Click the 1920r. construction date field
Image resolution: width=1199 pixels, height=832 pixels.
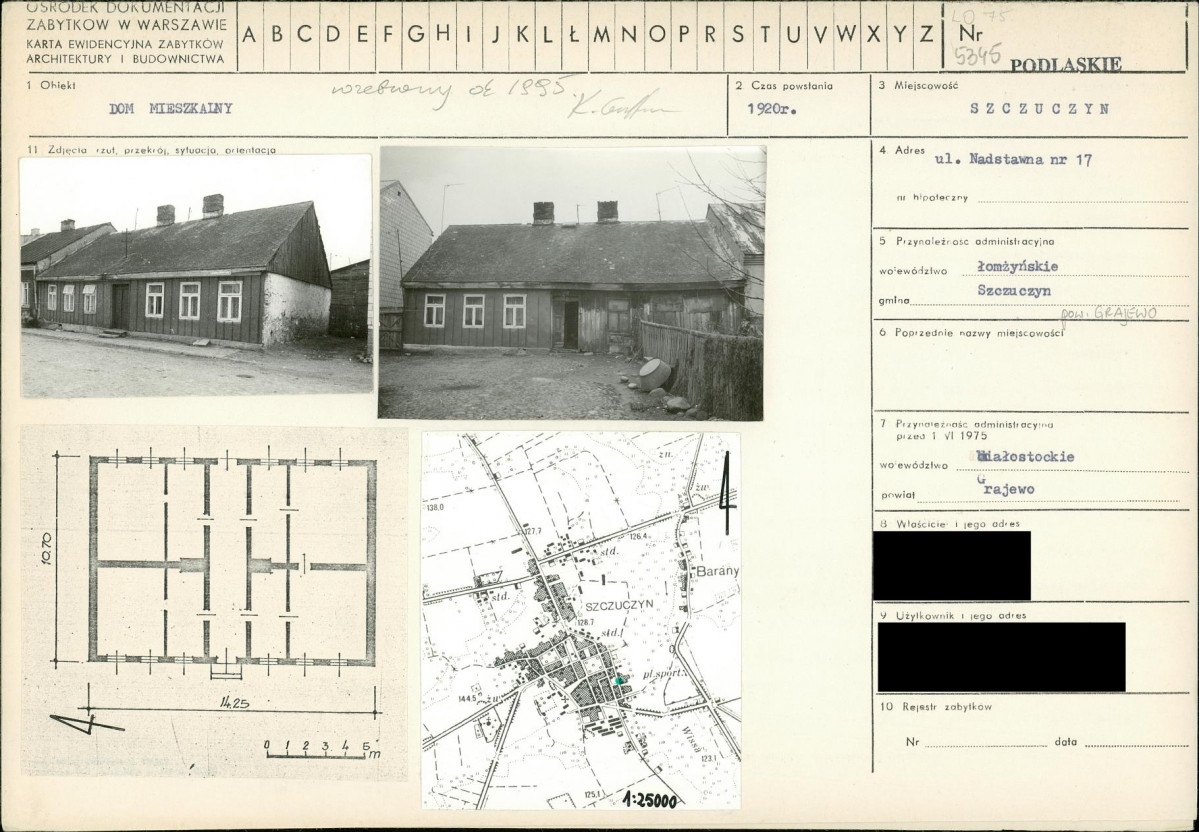[772, 109]
